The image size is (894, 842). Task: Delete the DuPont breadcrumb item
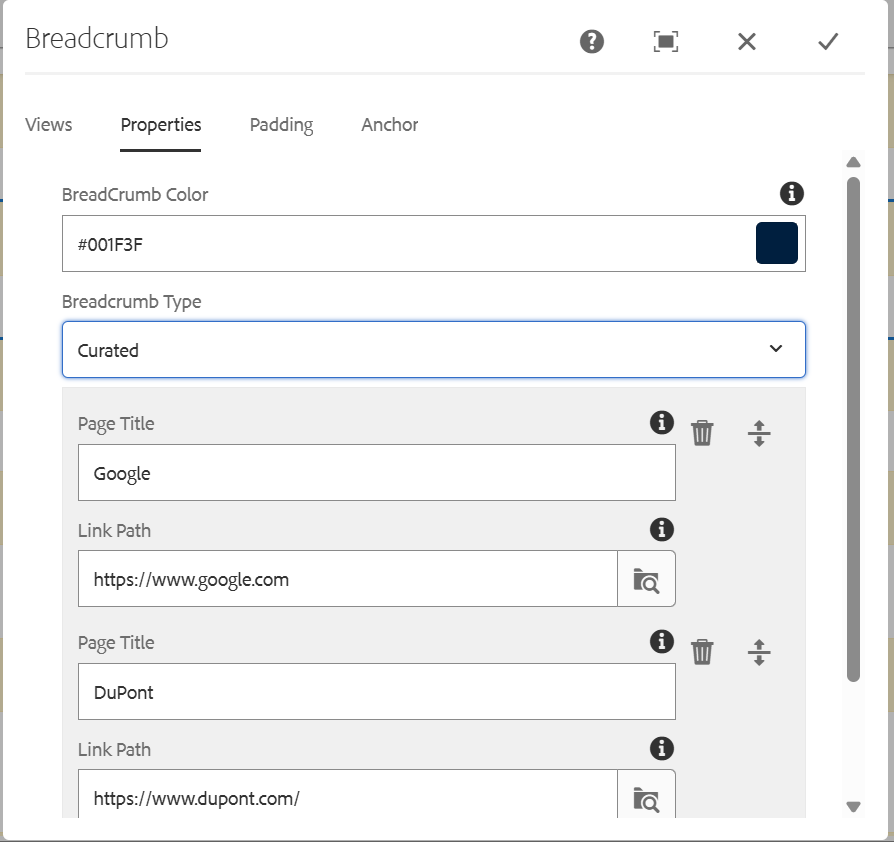(703, 652)
